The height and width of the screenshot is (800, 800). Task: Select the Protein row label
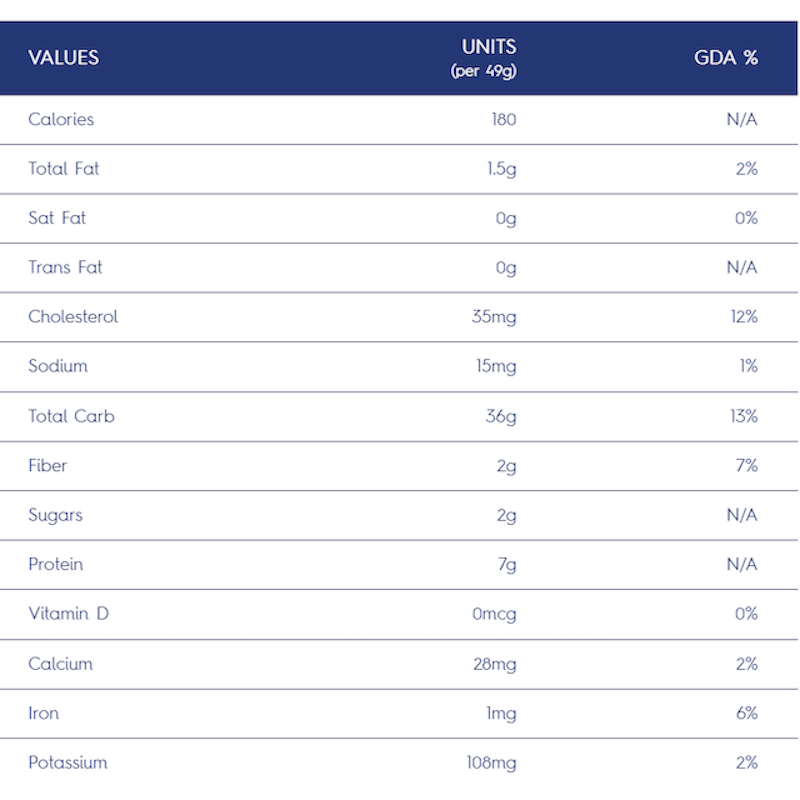(55, 564)
